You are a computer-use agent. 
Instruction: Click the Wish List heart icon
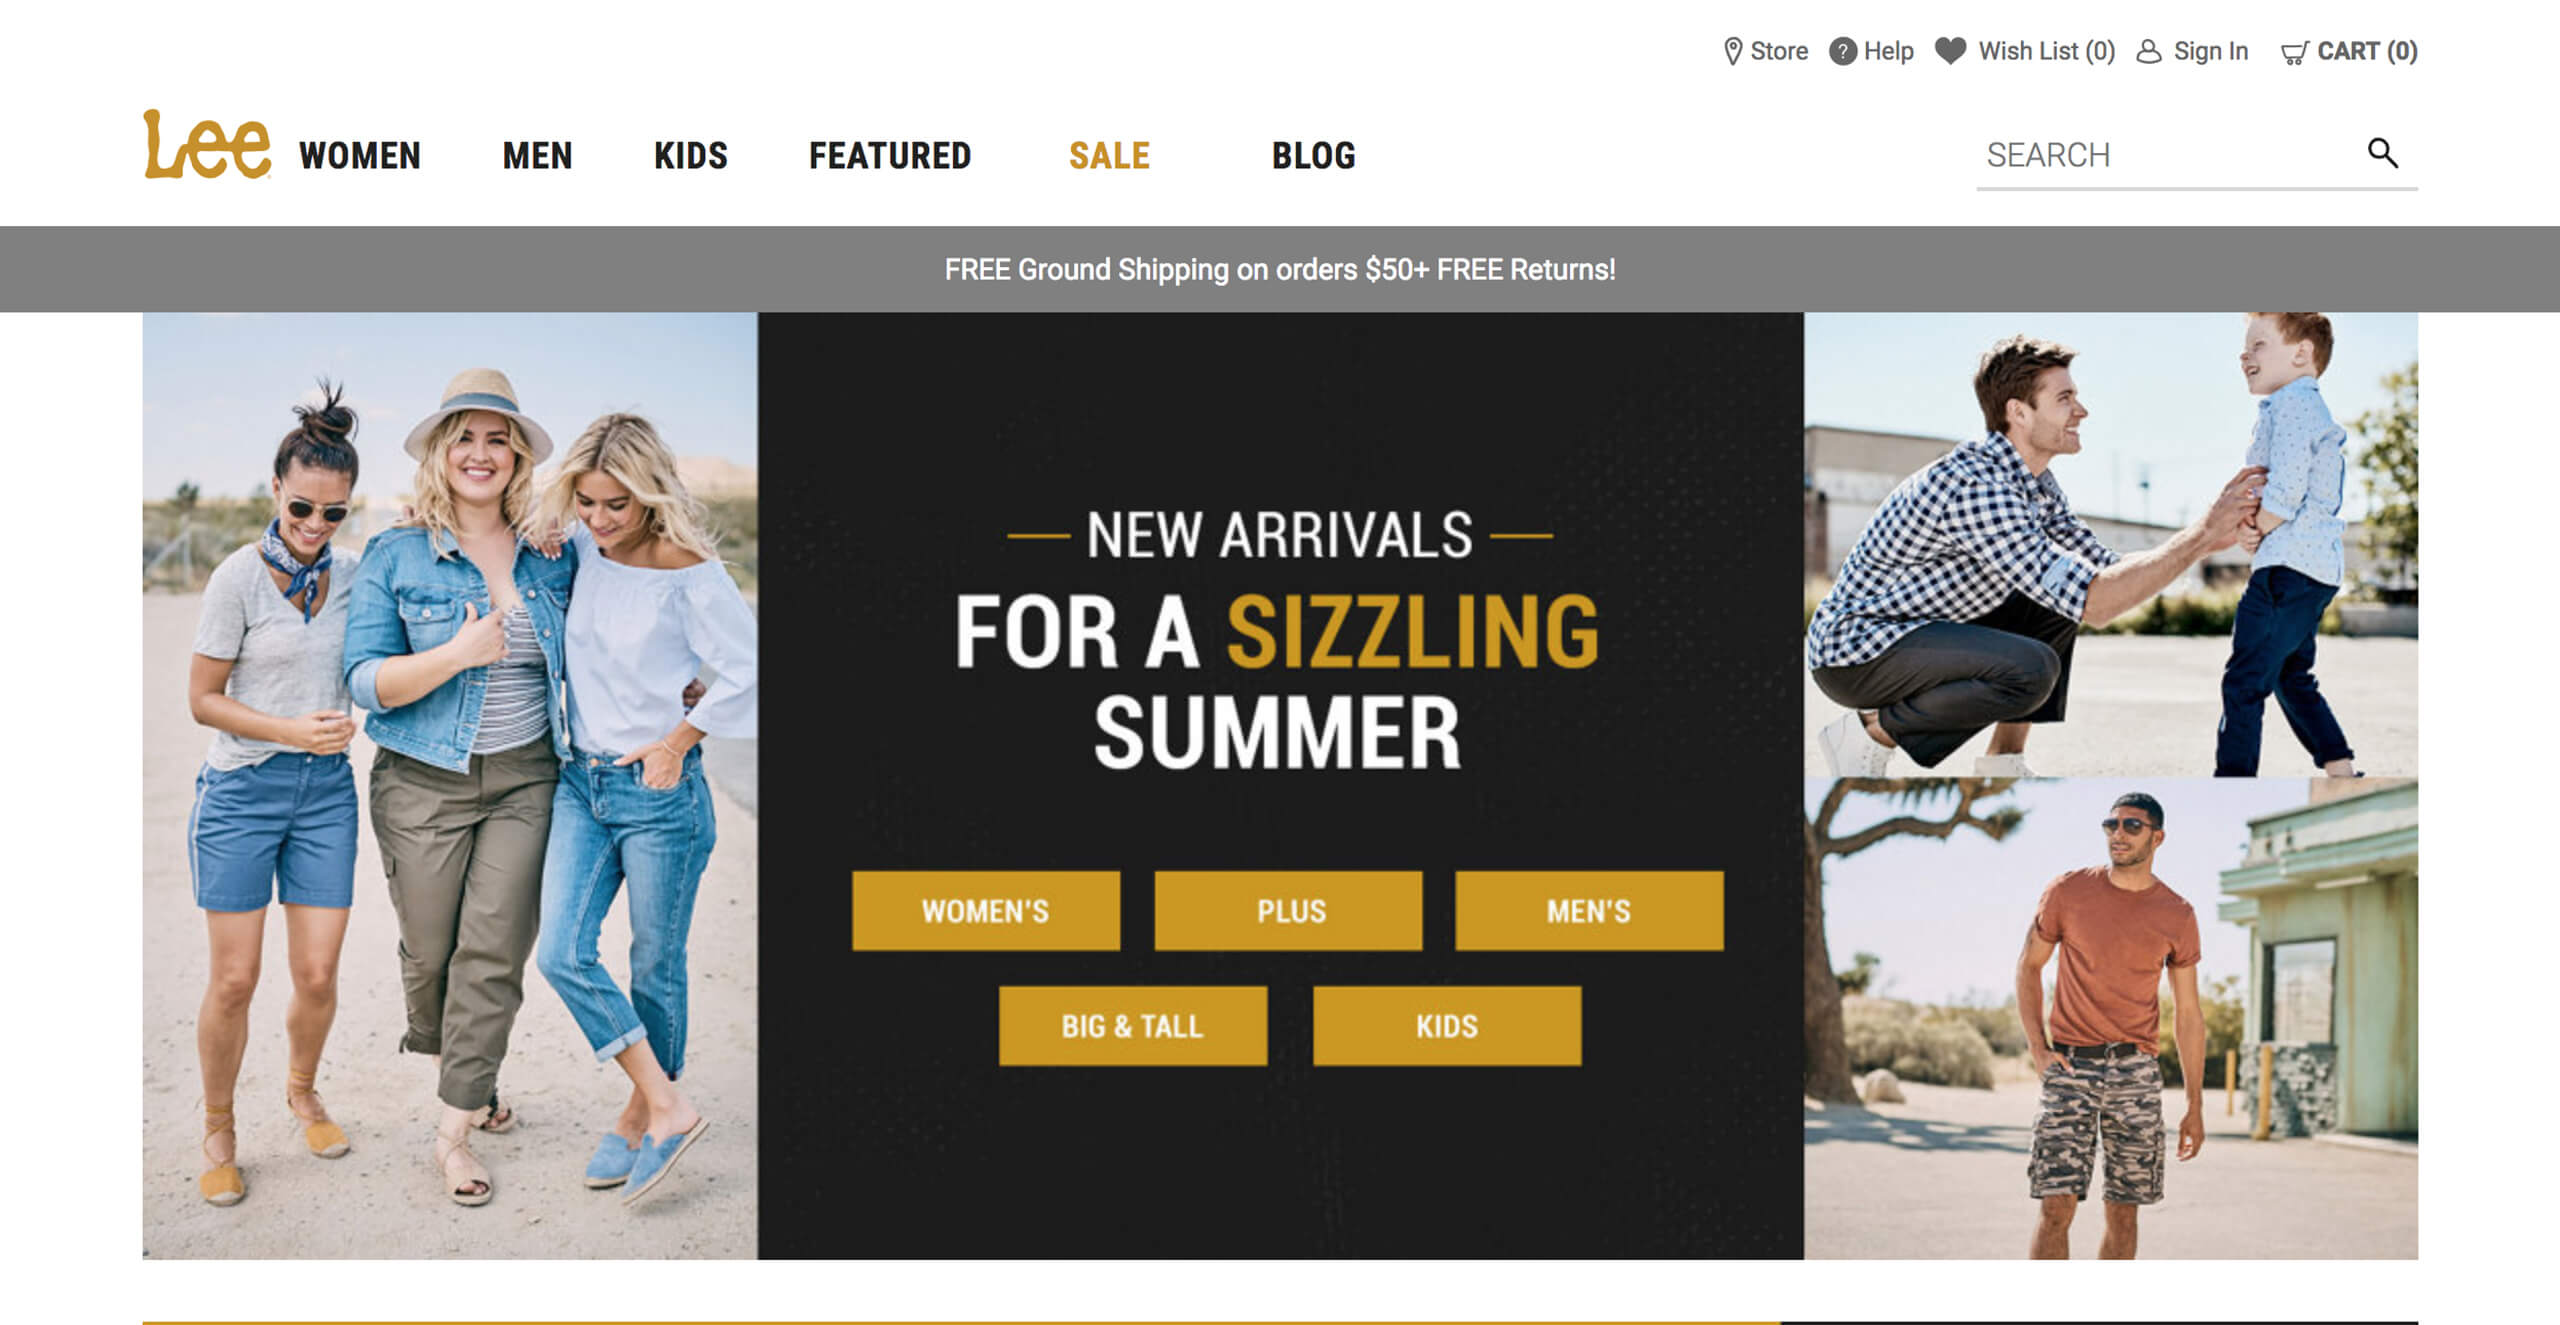pos(1950,50)
